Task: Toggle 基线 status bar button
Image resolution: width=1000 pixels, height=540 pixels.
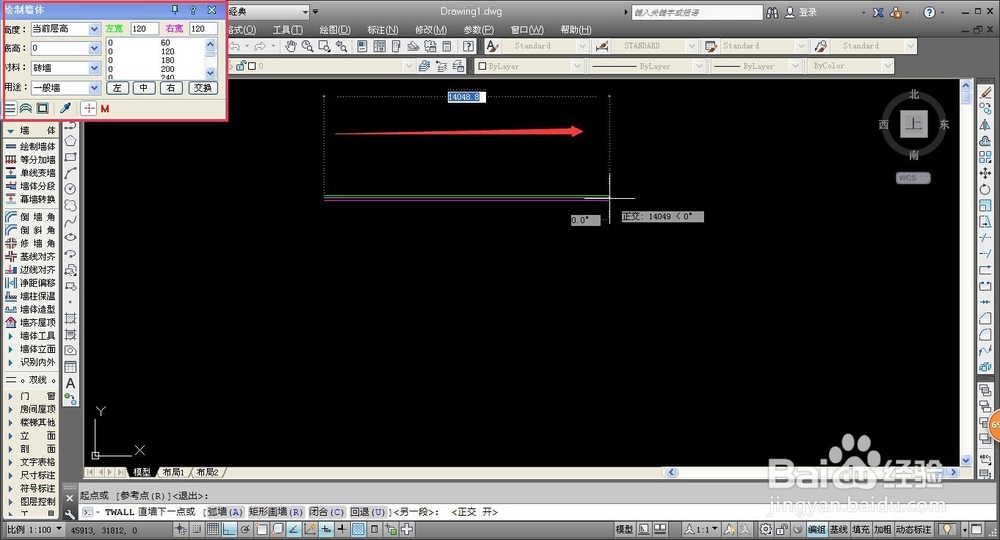Action: click(x=838, y=529)
